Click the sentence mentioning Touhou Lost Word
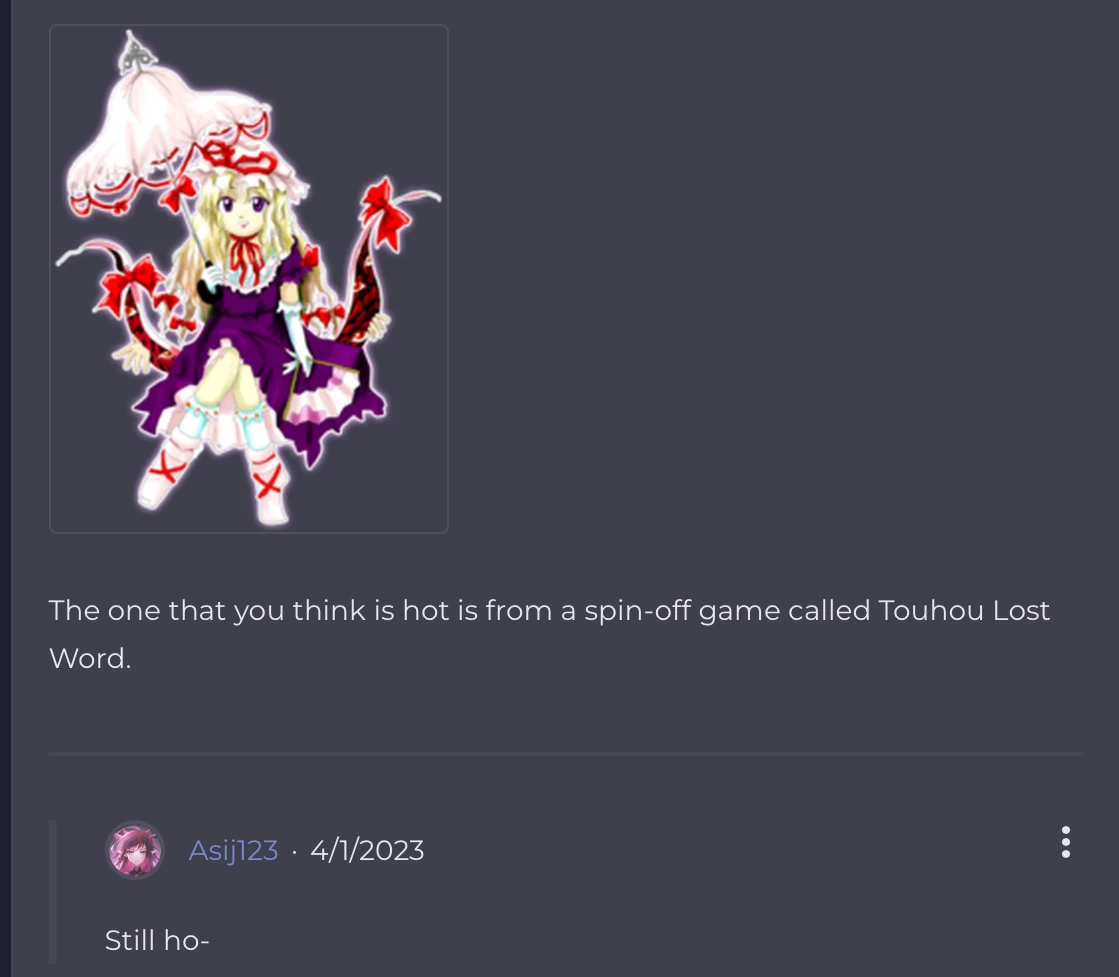The height and width of the screenshot is (977, 1119). pyautogui.click(x=549, y=634)
